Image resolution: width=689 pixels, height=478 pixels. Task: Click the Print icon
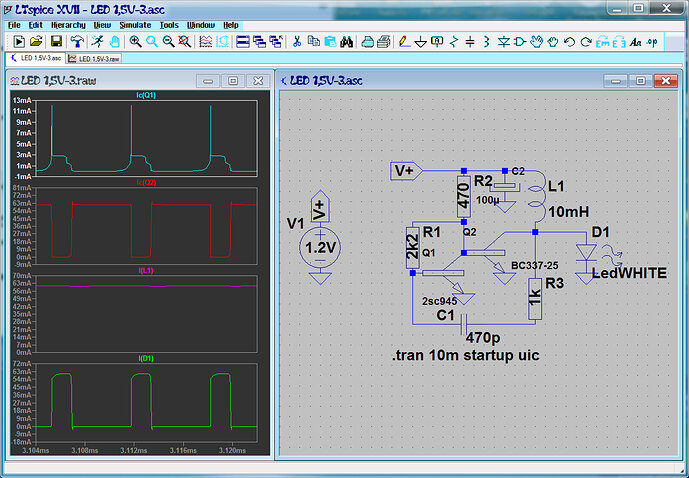[384, 42]
